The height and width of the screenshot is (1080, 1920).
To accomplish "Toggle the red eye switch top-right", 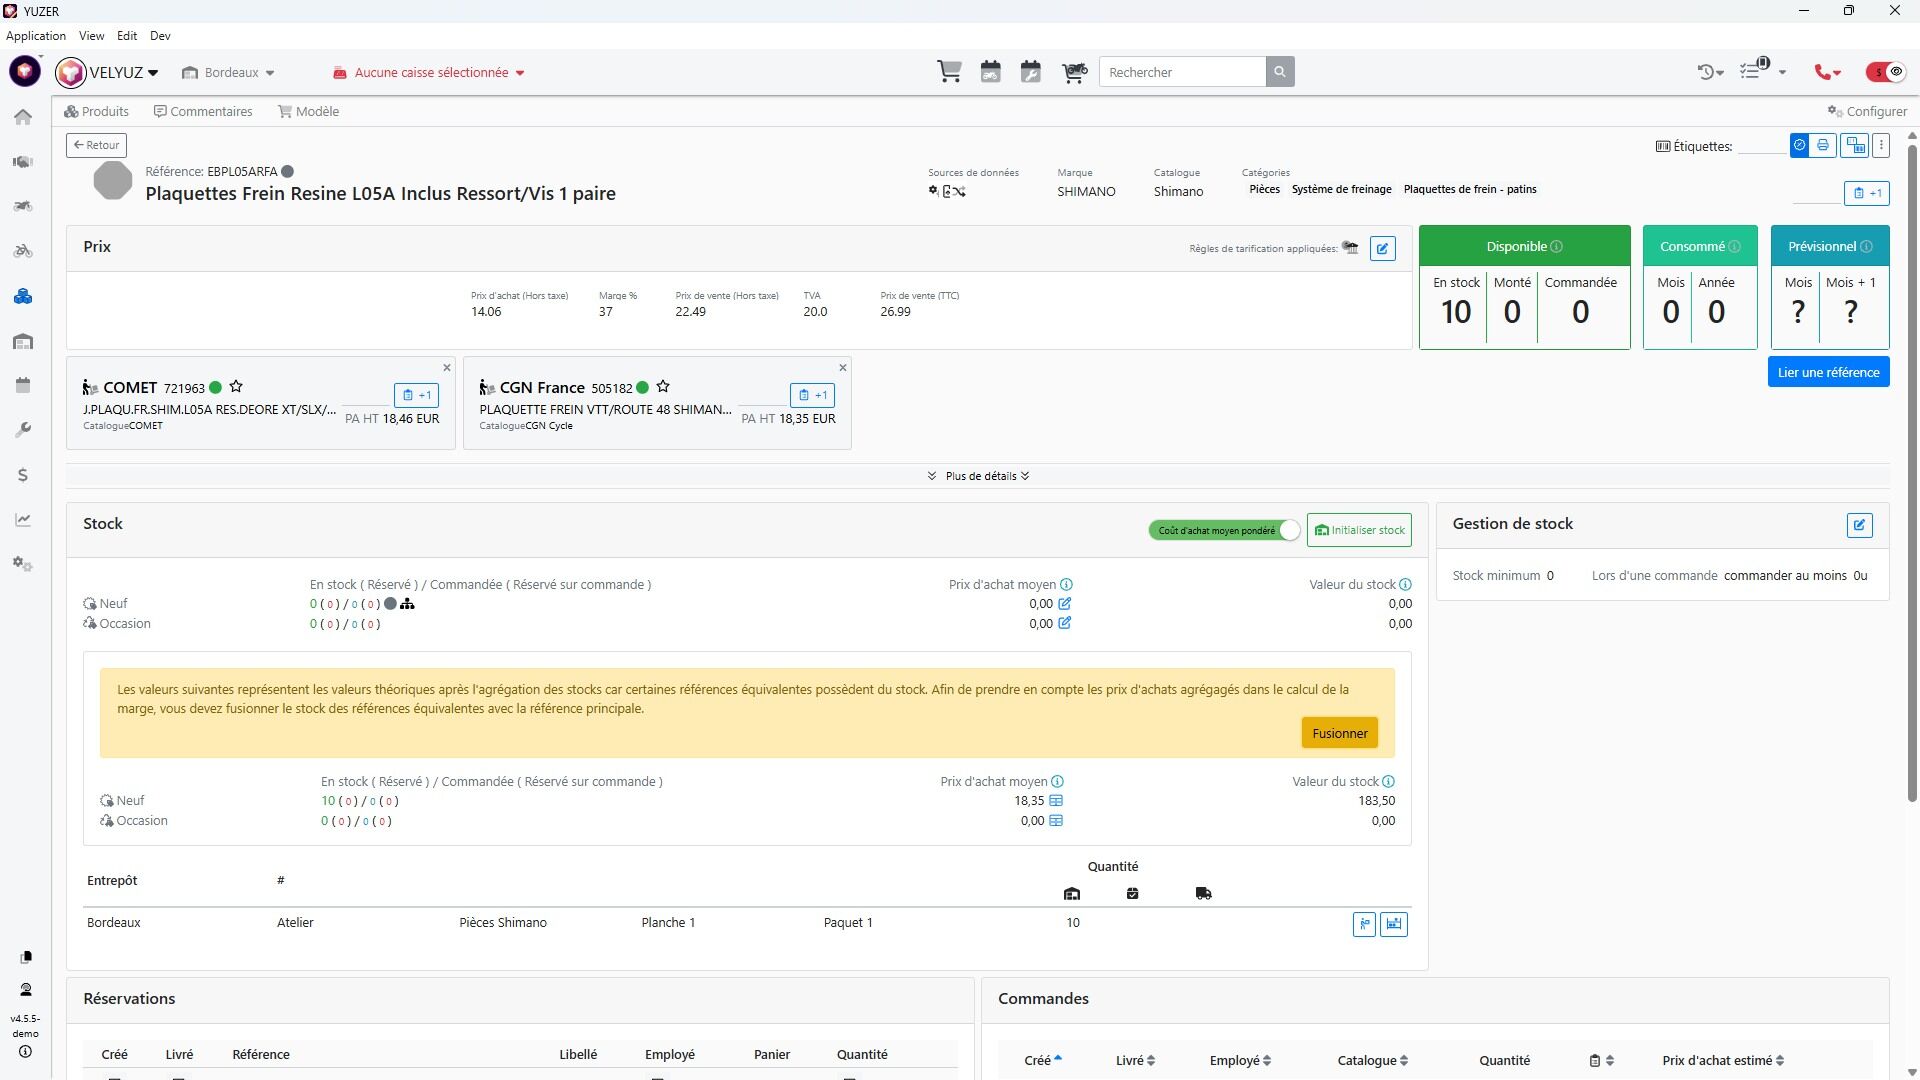I will [1886, 72].
